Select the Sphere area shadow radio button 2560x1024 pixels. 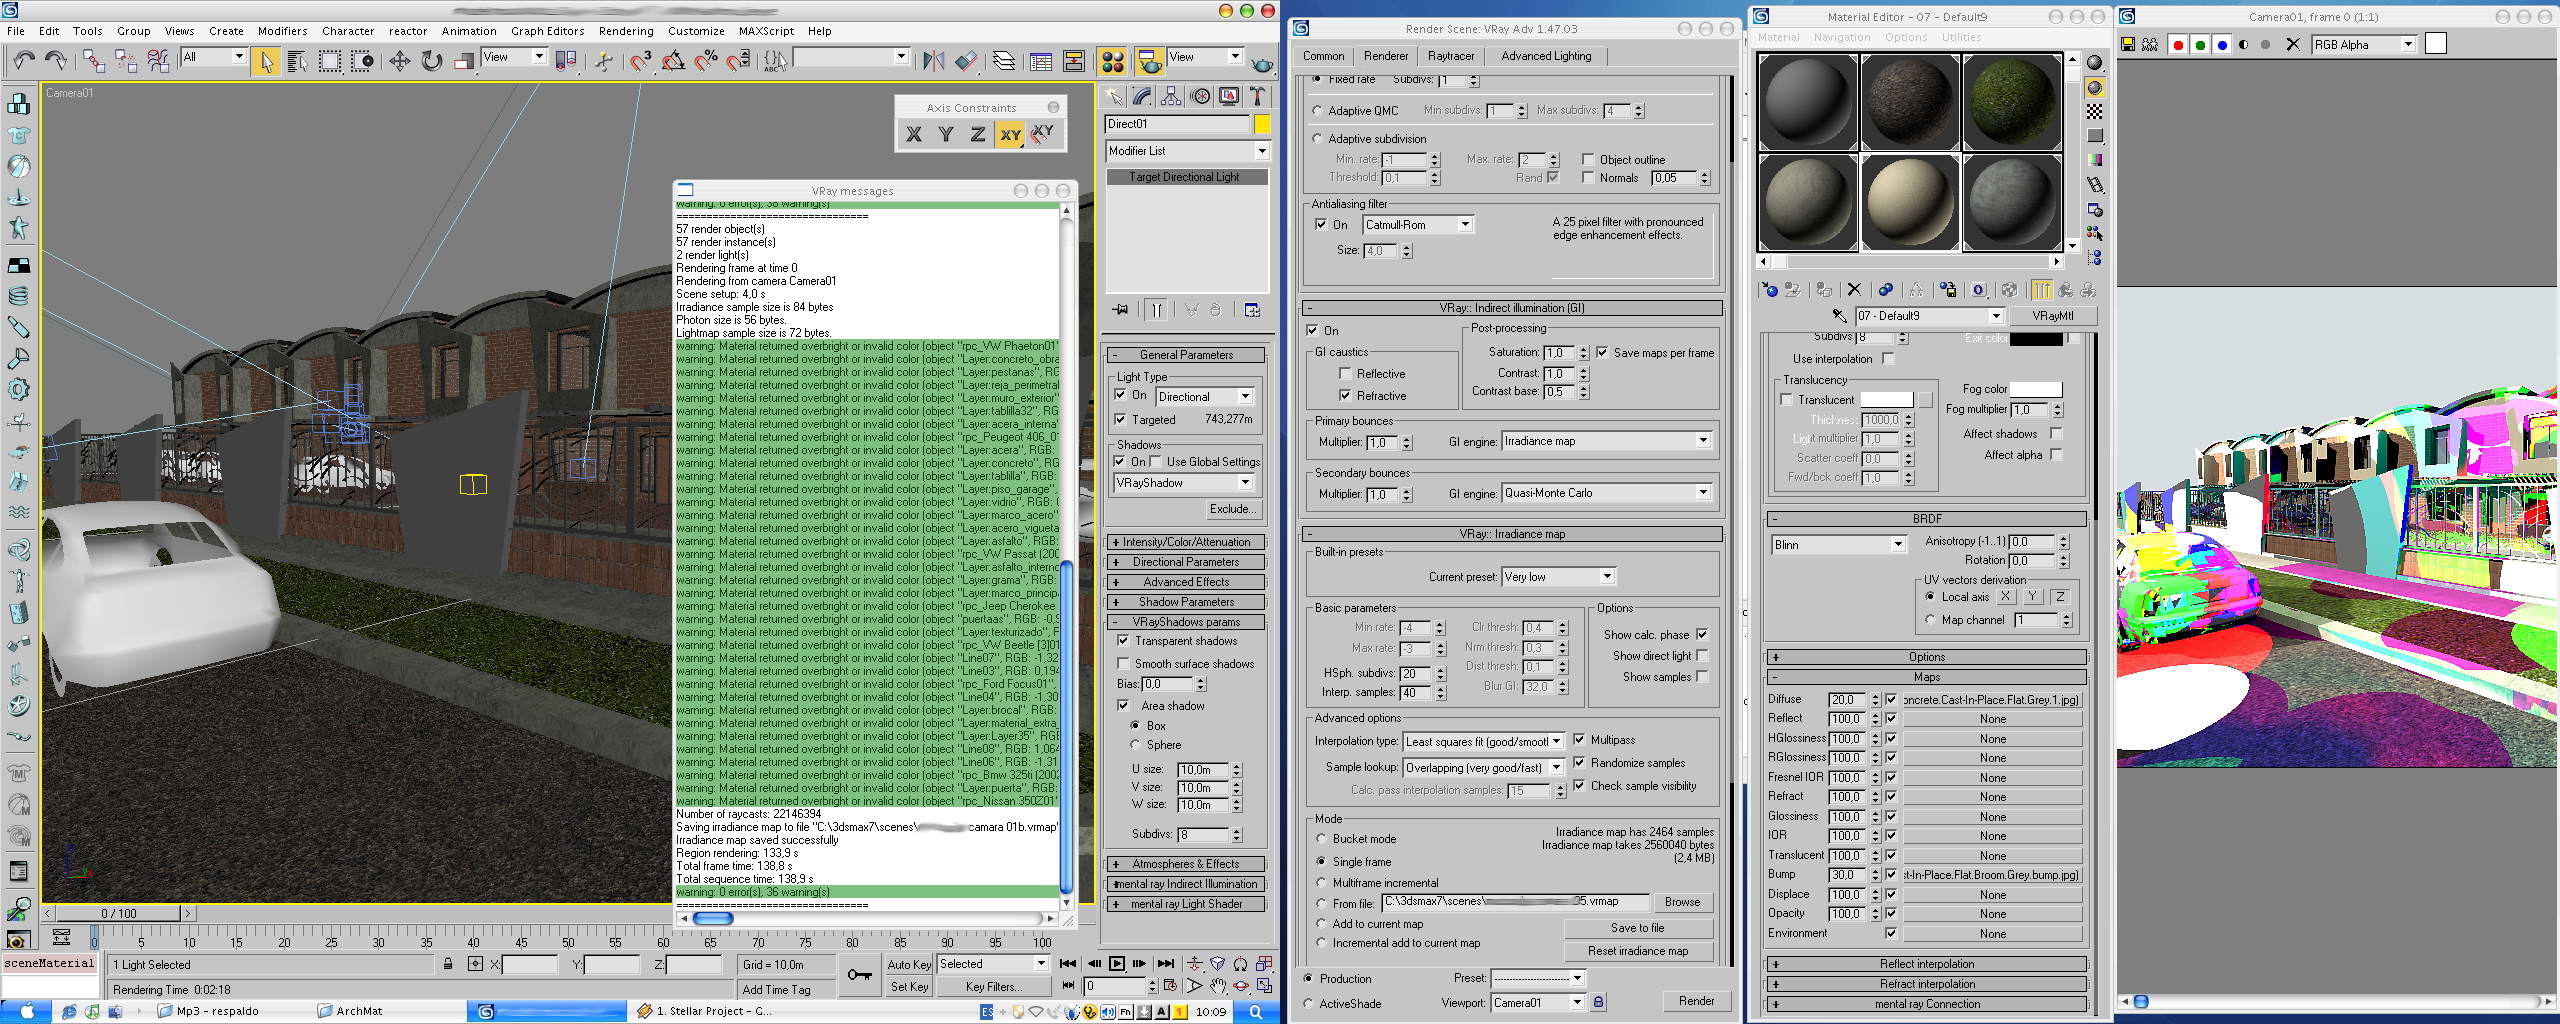[x=1135, y=745]
